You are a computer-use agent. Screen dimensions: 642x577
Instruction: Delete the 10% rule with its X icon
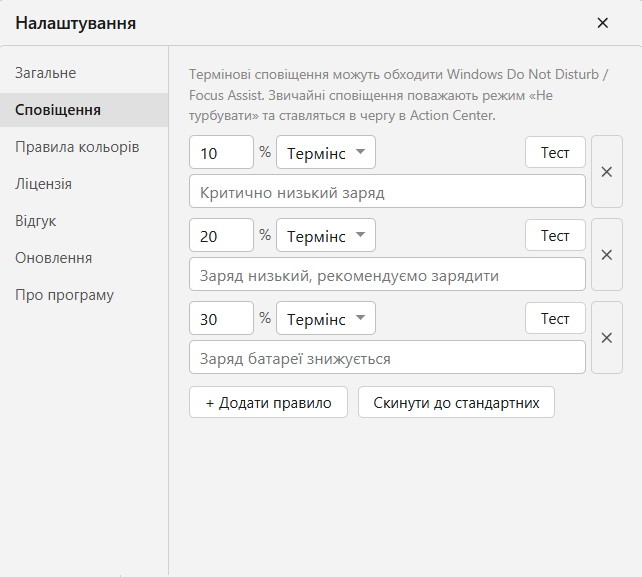click(607, 172)
